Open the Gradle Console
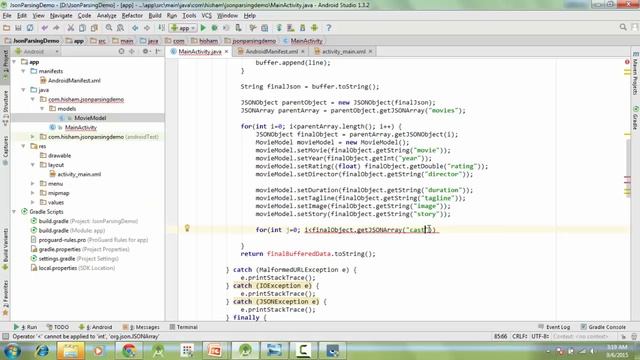Viewport: 640px width, 360px height. (x=603, y=327)
